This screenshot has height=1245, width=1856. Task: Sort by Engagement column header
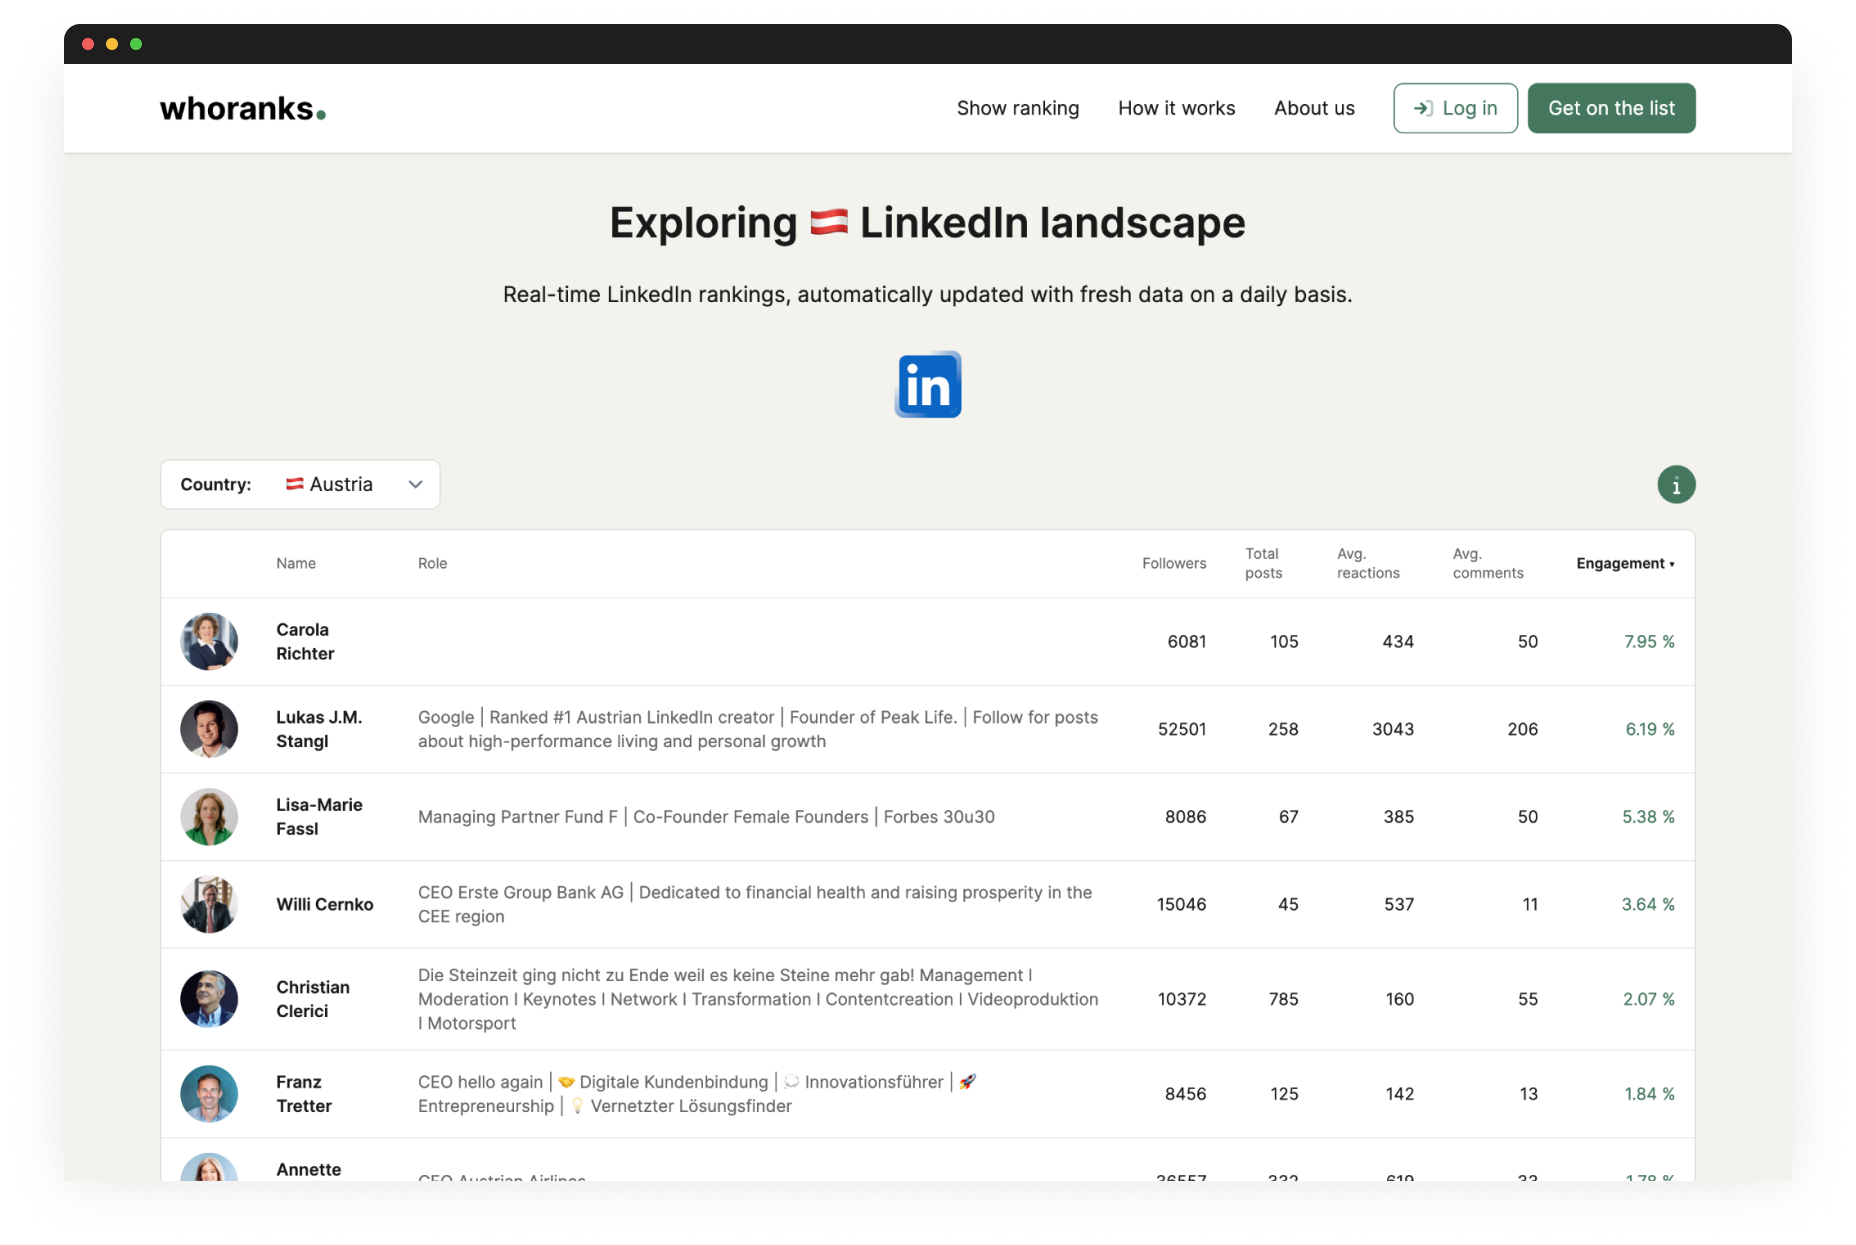coord(1625,564)
